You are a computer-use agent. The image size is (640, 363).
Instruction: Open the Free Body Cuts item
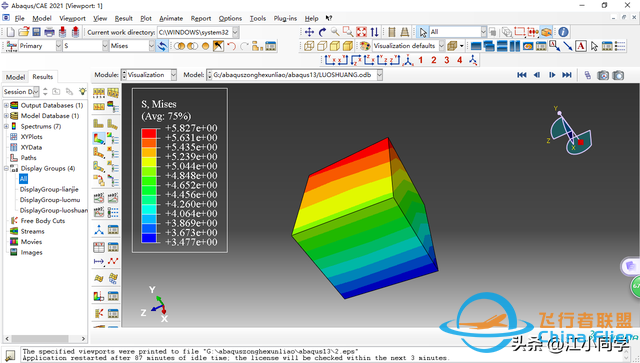click(43, 221)
